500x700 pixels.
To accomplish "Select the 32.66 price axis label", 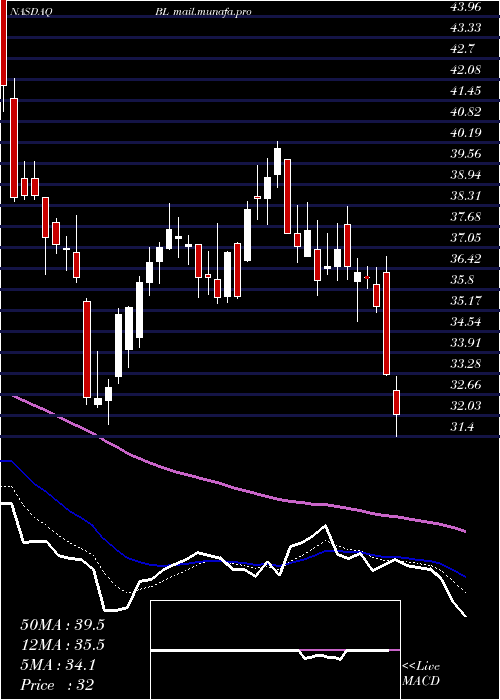I will click(x=466, y=384).
